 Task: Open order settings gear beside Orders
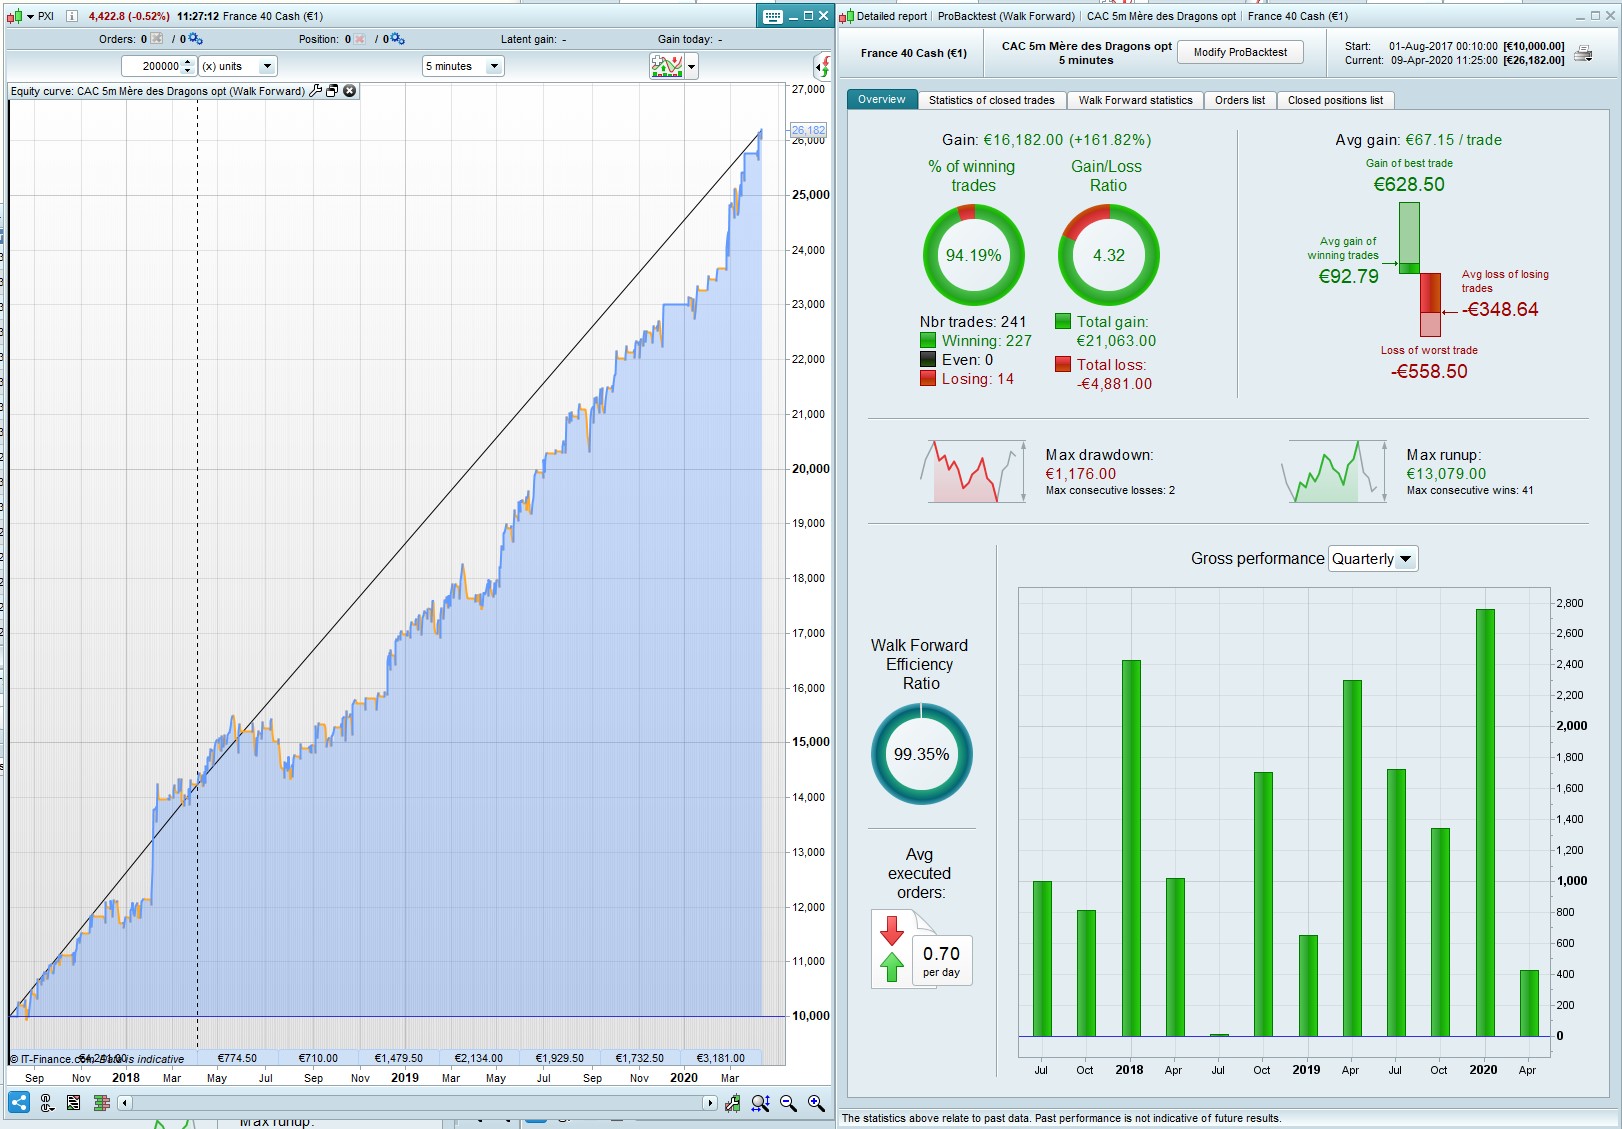click(195, 39)
